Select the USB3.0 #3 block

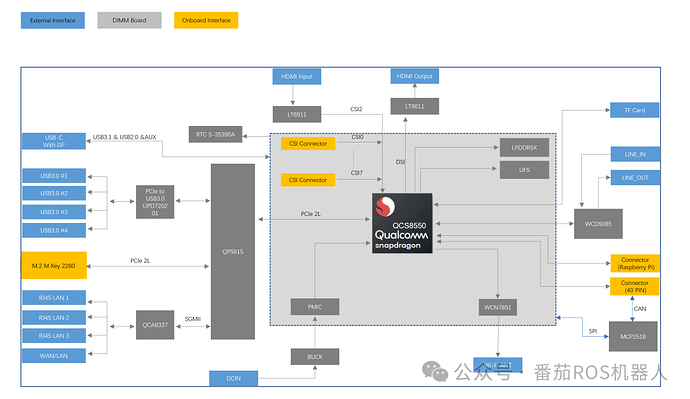click(54, 212)
